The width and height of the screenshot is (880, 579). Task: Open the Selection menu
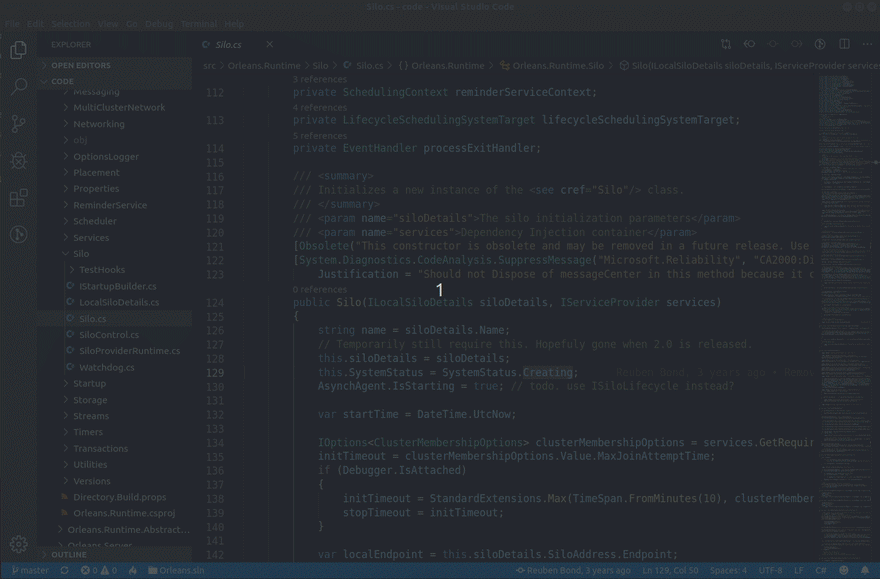pos(70,24)
